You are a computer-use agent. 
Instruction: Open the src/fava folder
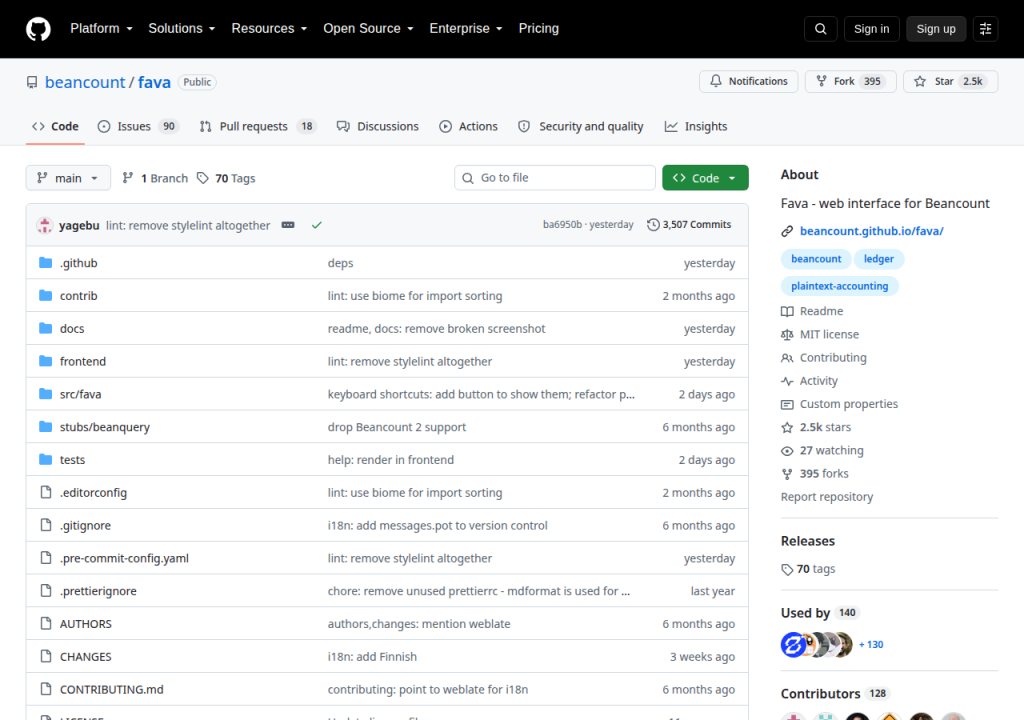80,394
